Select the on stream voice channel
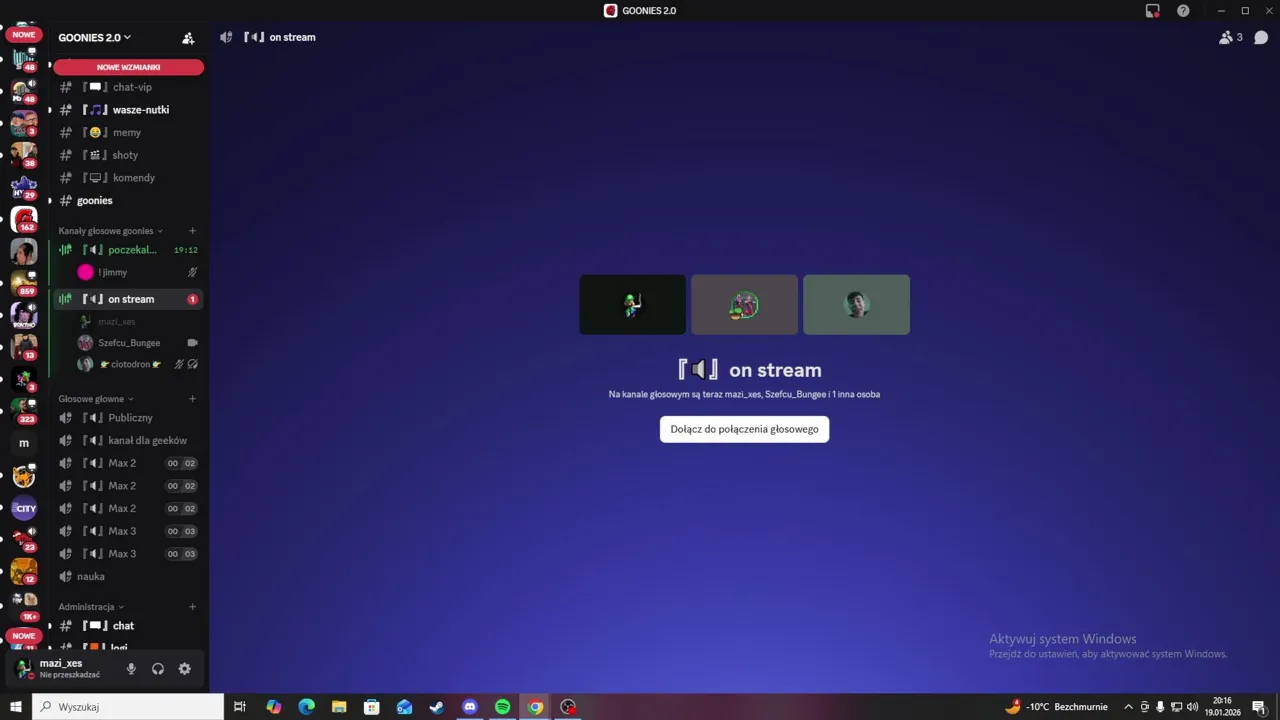The height and width of the screenshot is (720, 1280). (128, 299)
